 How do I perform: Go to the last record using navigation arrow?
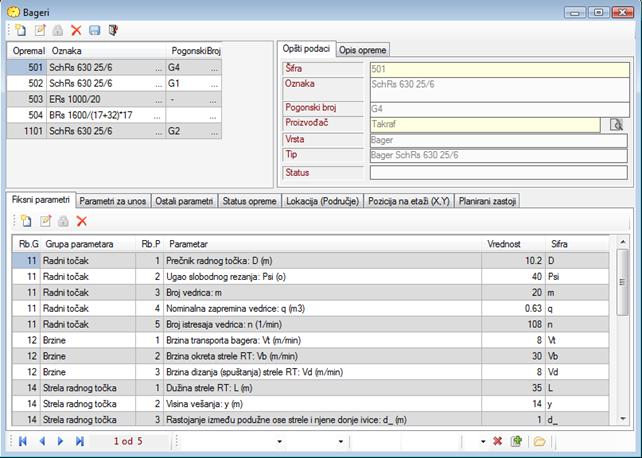click(x=80, y=441)
